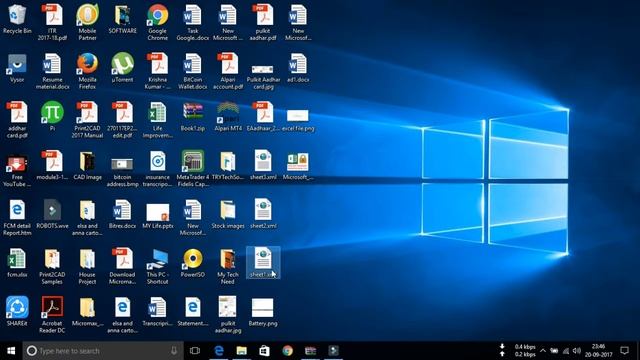
Task: Open File Explorer from the taskbar
Action: [x=242, y=351]
